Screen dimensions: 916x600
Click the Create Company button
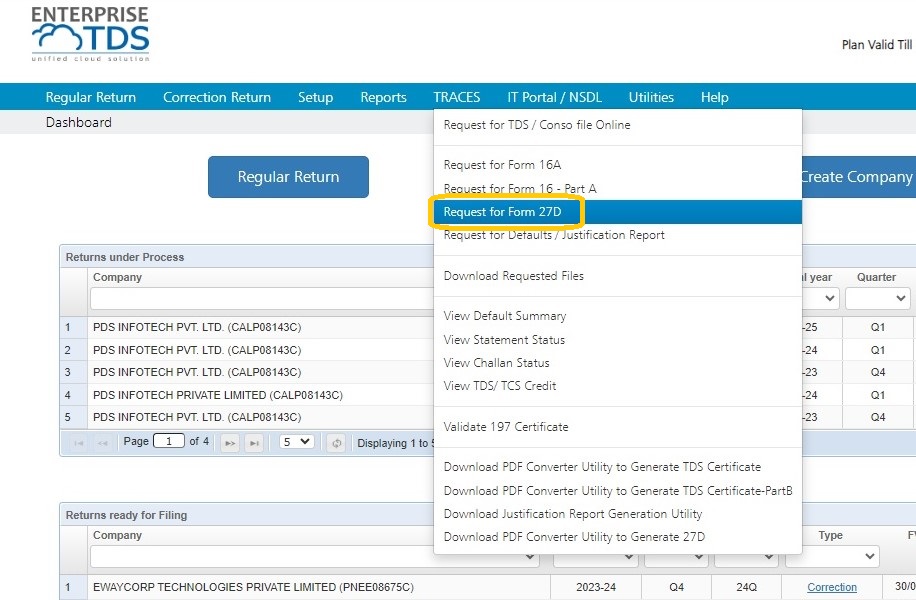pos(859,176)
